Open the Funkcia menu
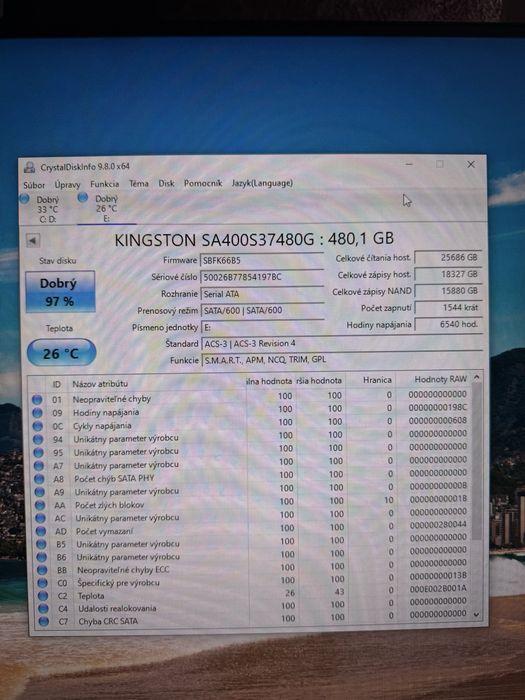The image size is (525, 700). point(104,184)
